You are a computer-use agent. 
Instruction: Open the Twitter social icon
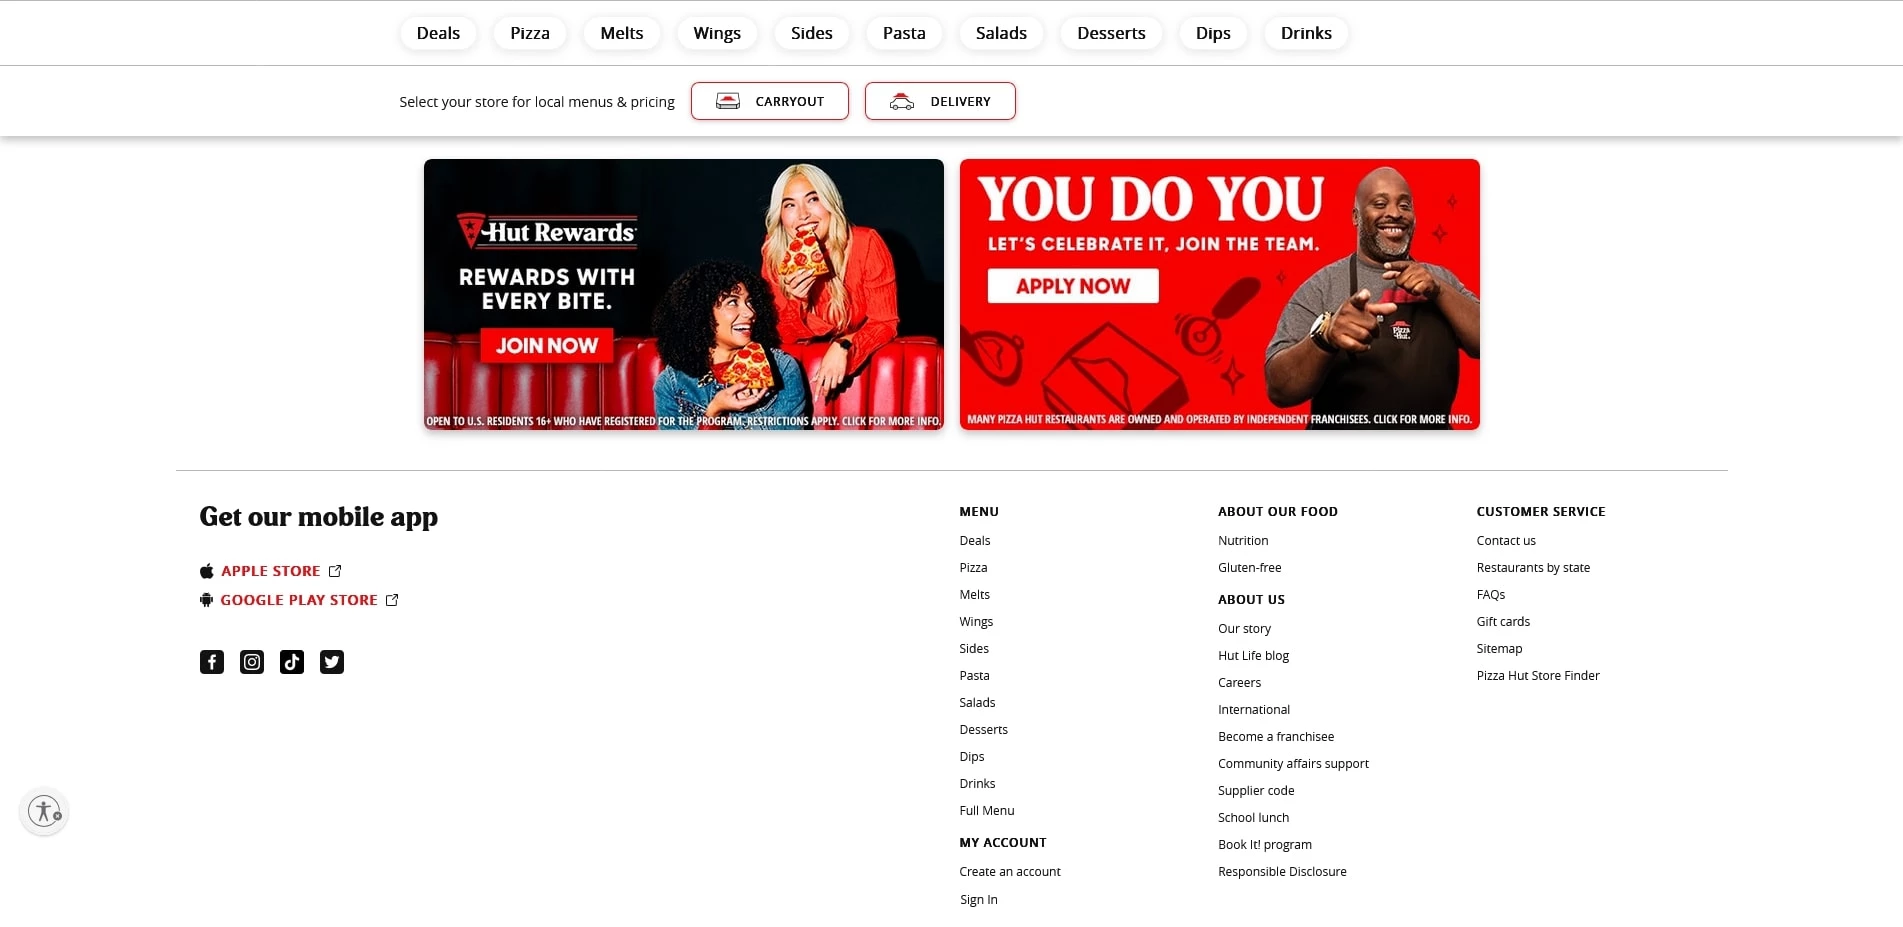point(332,662)
